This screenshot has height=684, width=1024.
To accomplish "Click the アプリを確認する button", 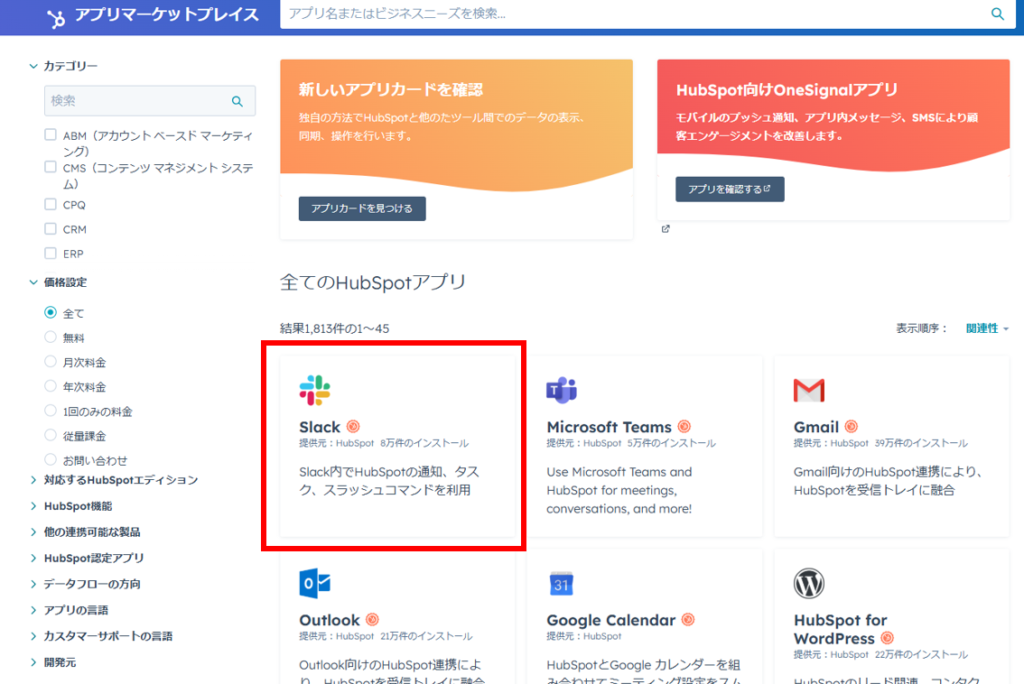I will pyautogui.click(x=729, y=189).
